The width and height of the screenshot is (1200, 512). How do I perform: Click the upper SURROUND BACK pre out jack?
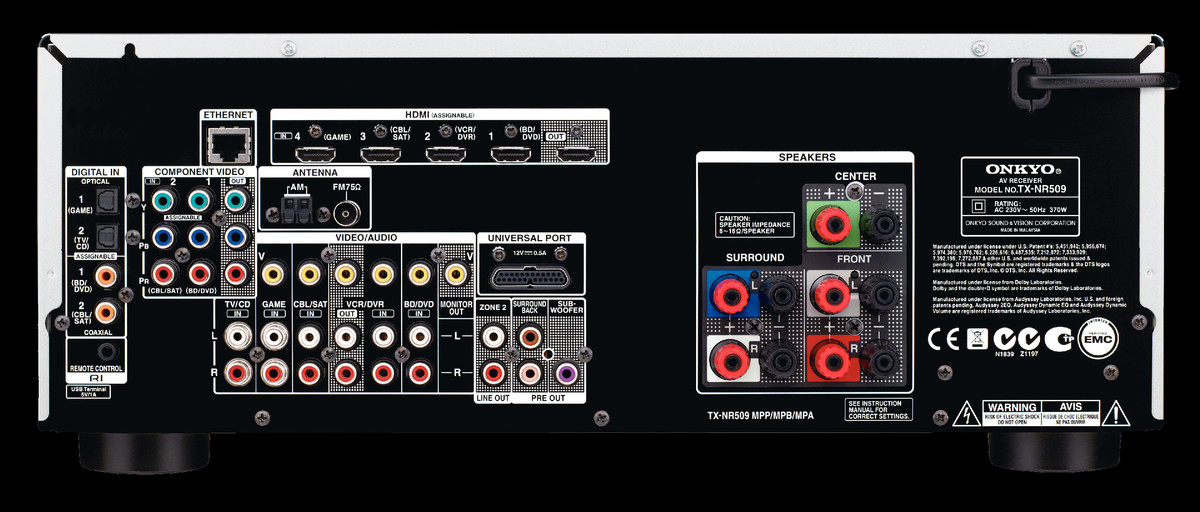tap(529, 337)
